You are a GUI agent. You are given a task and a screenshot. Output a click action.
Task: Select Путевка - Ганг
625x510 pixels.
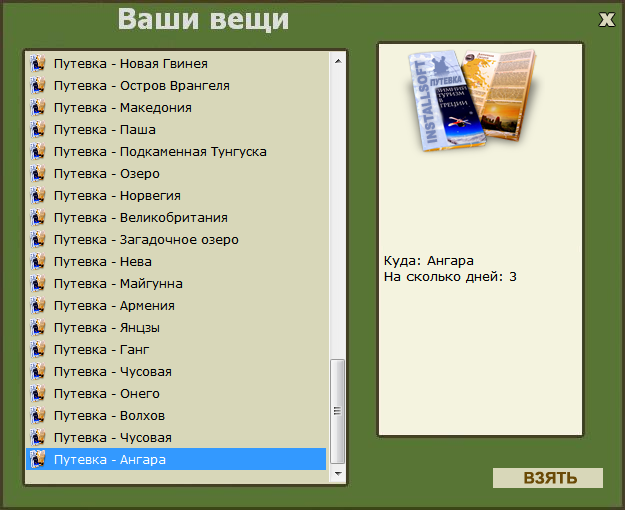coord(176,350)
